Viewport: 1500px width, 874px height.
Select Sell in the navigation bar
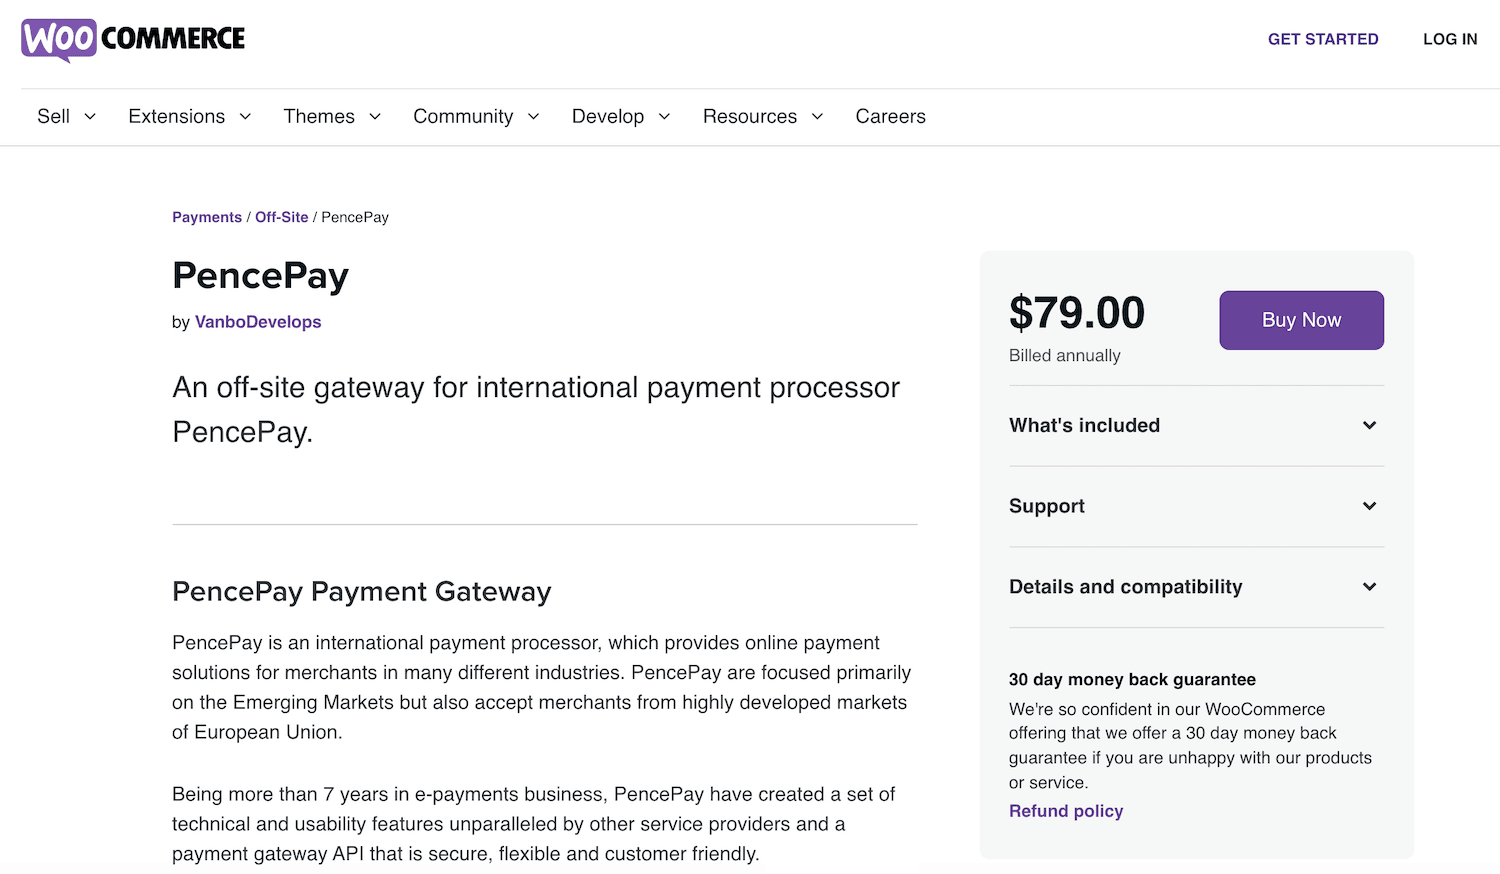[53, 116]
